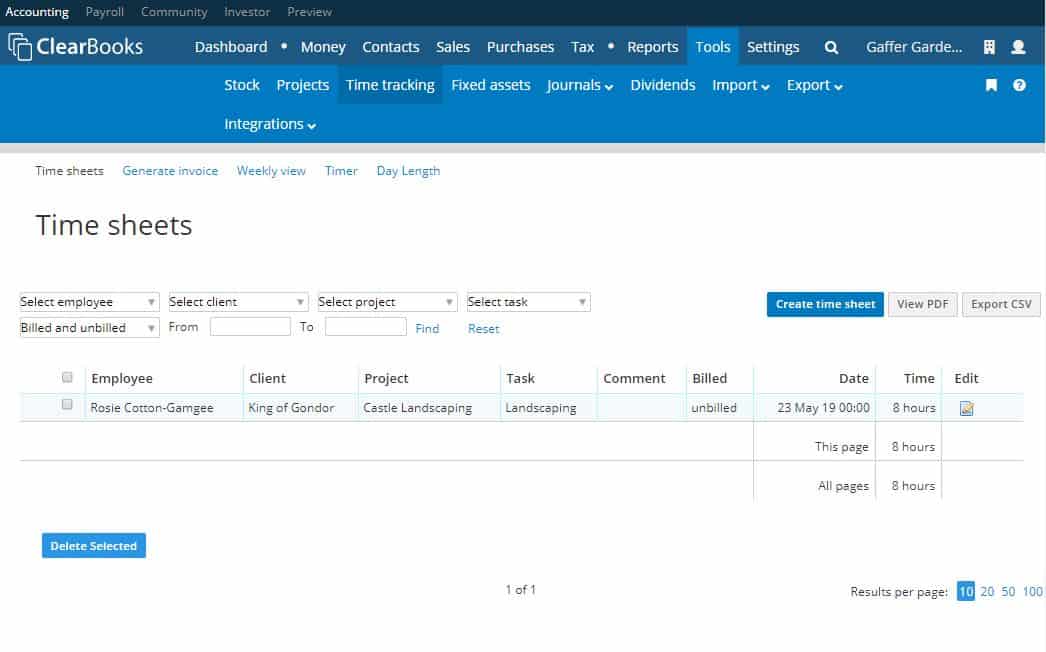Click the To date field
Viewport: 1046px width, 652px height.
(x=366, y=327)
